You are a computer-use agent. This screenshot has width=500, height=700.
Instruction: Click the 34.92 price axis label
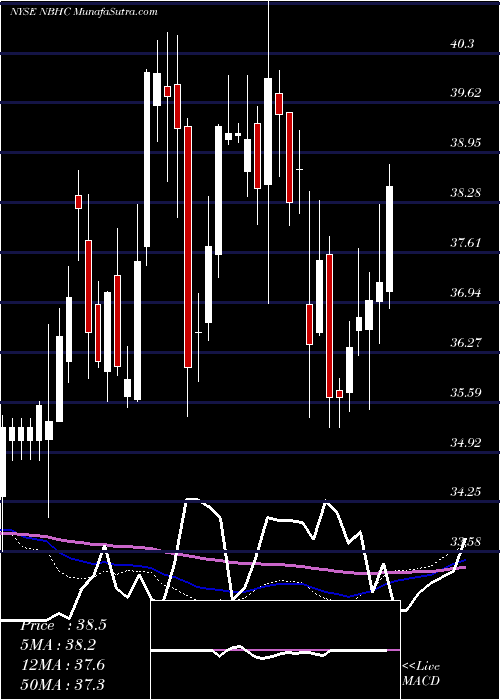point(466,443)
